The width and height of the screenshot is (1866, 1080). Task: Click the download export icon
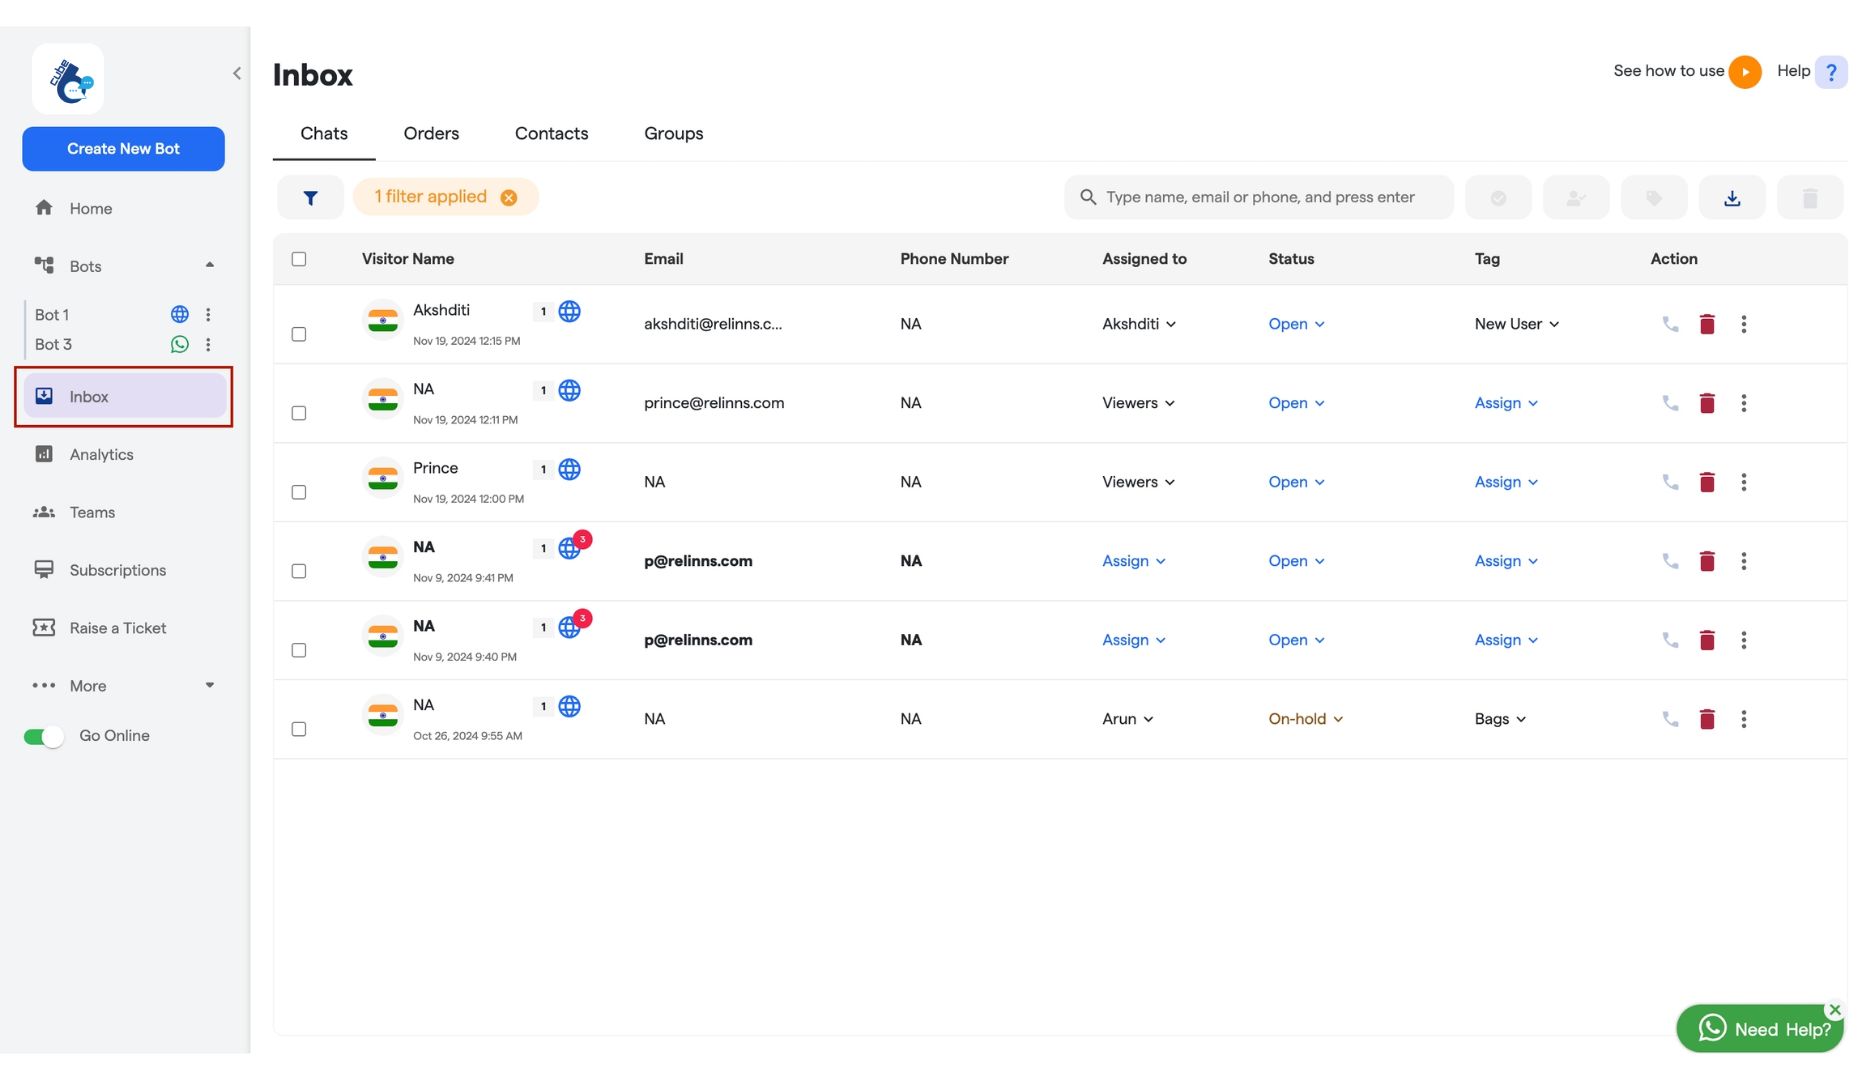click(1732, 197)
